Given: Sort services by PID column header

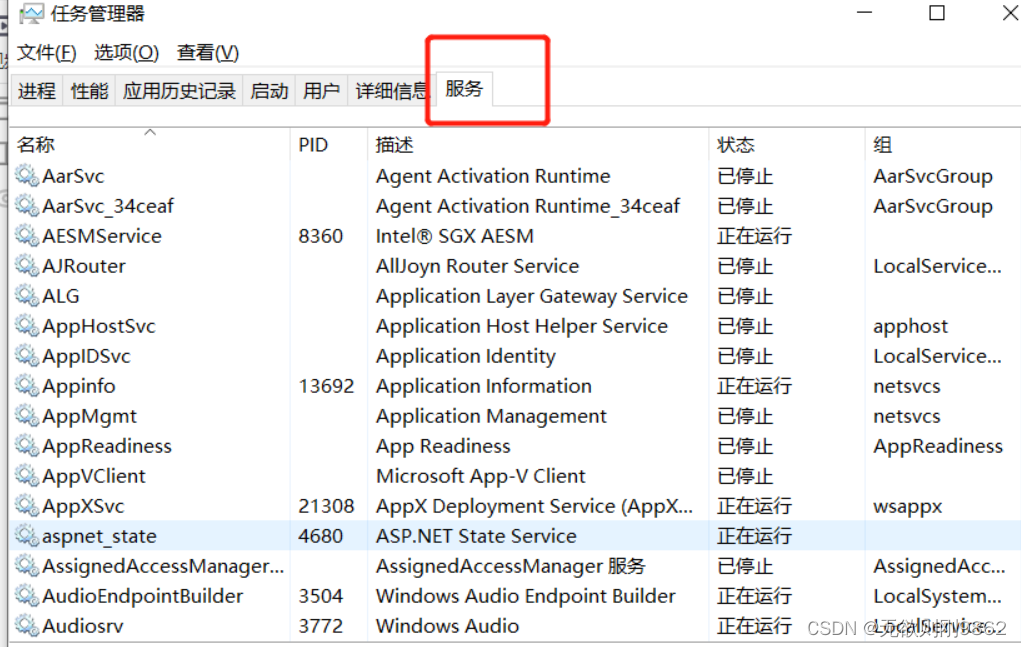Looking at the screenshot, I should (329, 145).
